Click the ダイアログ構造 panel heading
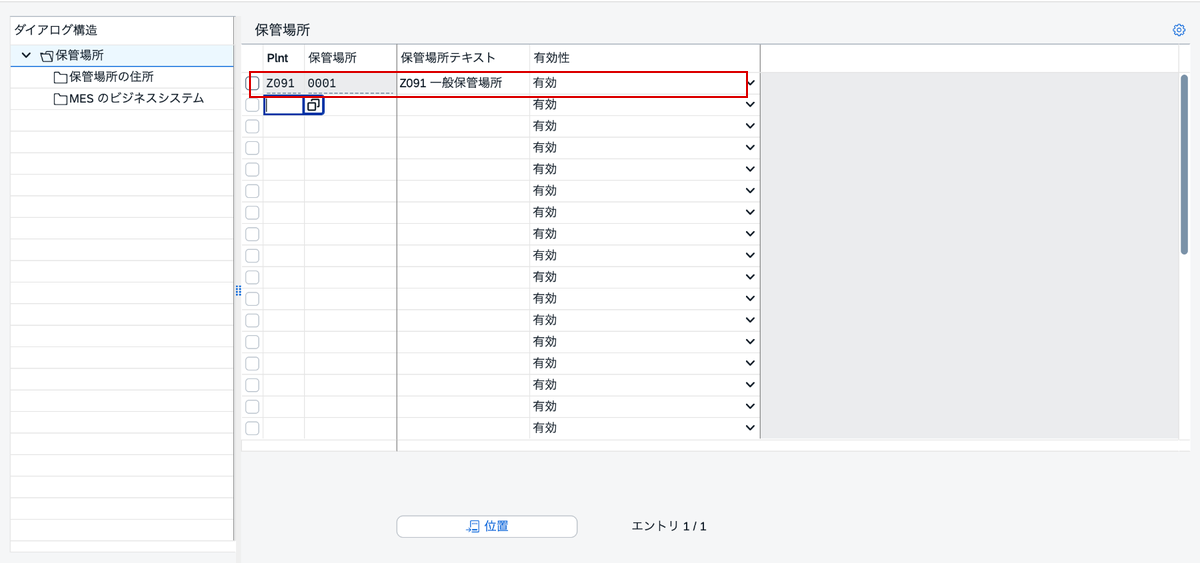Image resolution: width=1200 pixels, height=563 pixels. coord(56,31)
